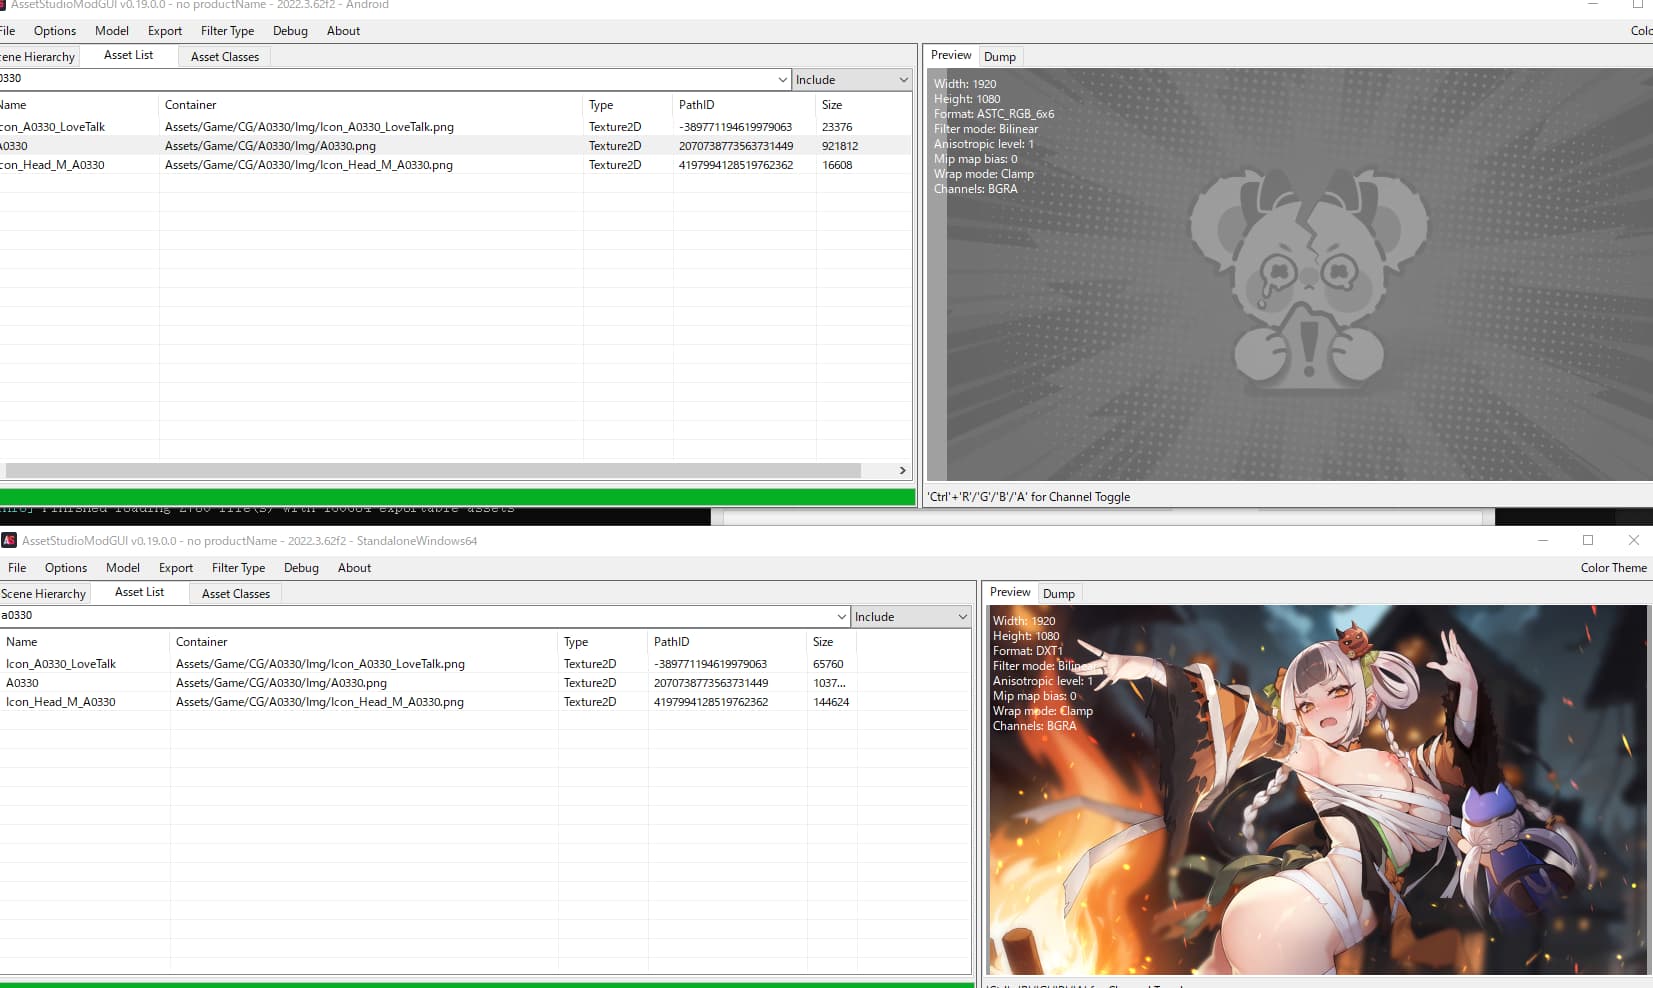Close the StandaloneWindows64 AssetStudio window
The height and width of the screenshot is (988, 1653).
pyautogui.click(x=1634, y=540)
